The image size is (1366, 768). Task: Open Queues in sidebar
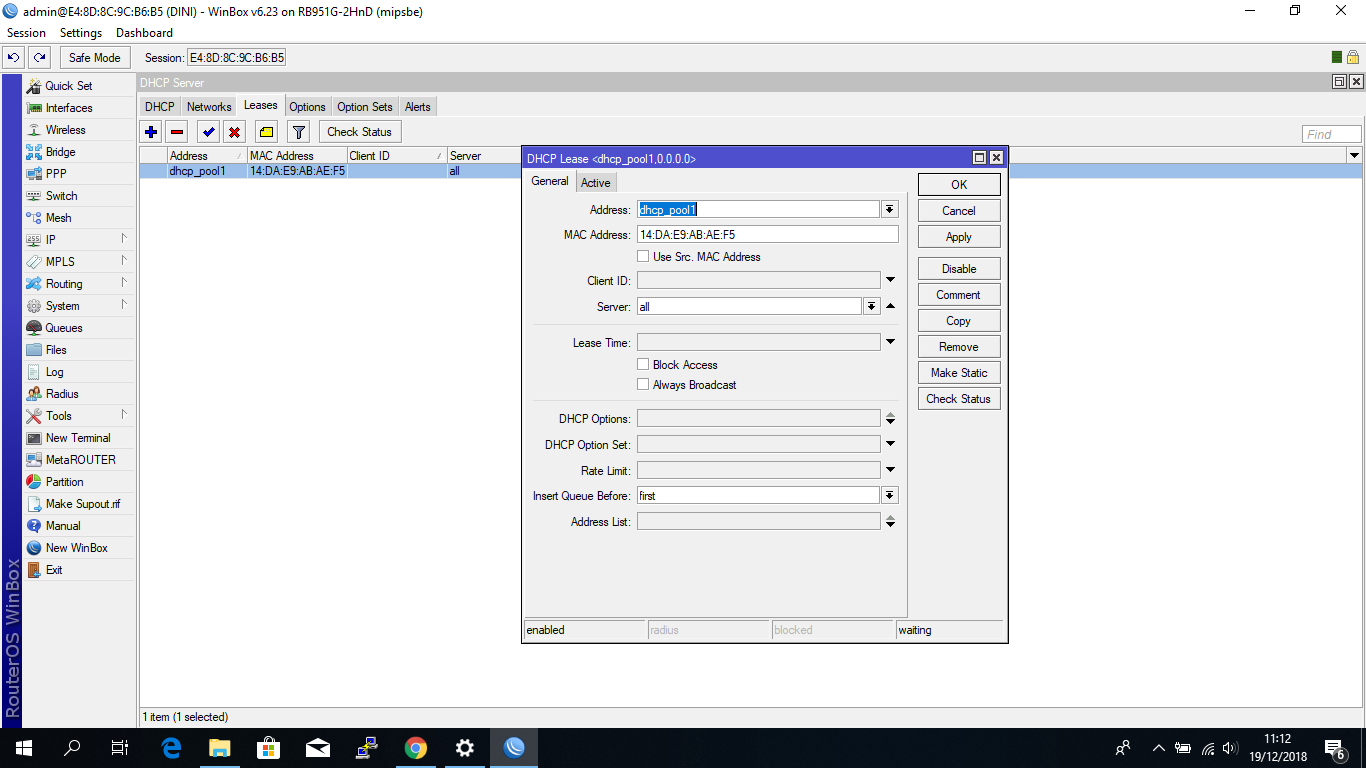coord(78,328)
